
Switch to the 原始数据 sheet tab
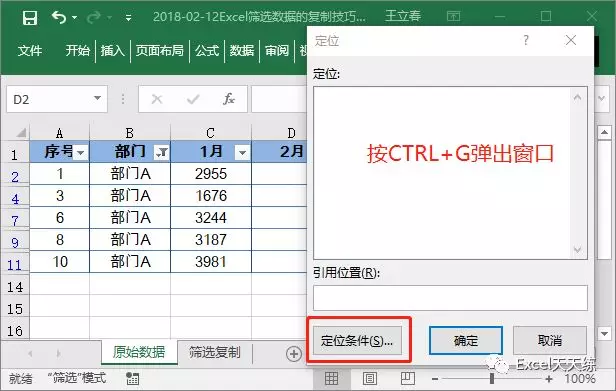click(x=139, y=352)
